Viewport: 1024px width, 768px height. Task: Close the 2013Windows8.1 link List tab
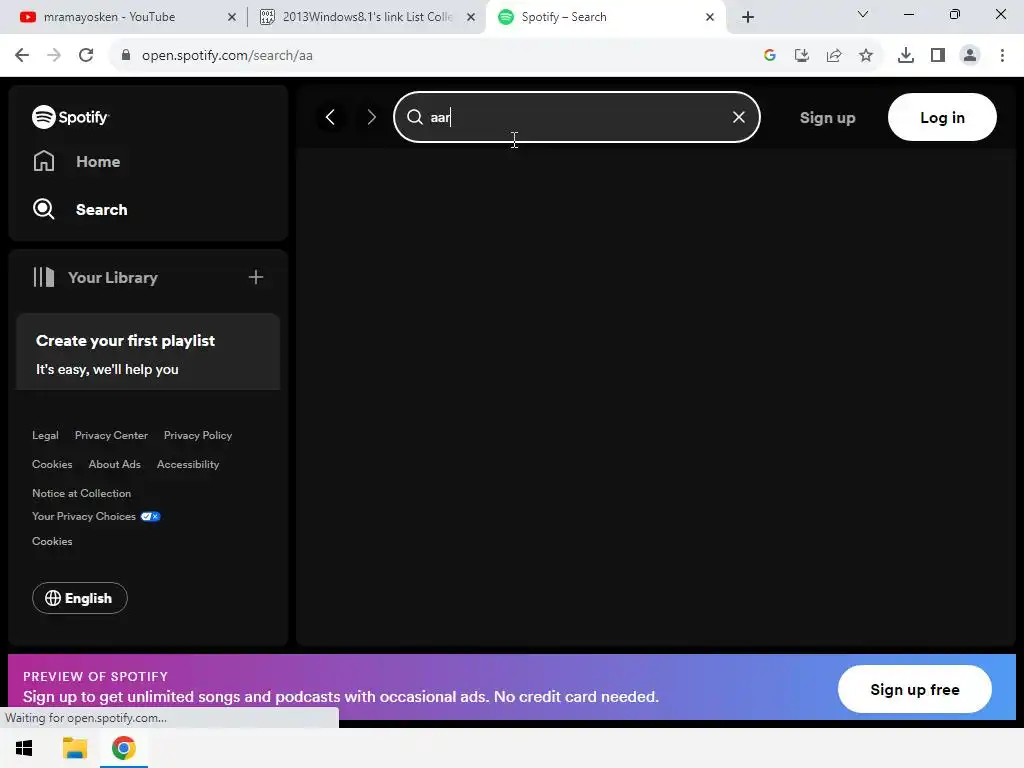tap(471, 17)
